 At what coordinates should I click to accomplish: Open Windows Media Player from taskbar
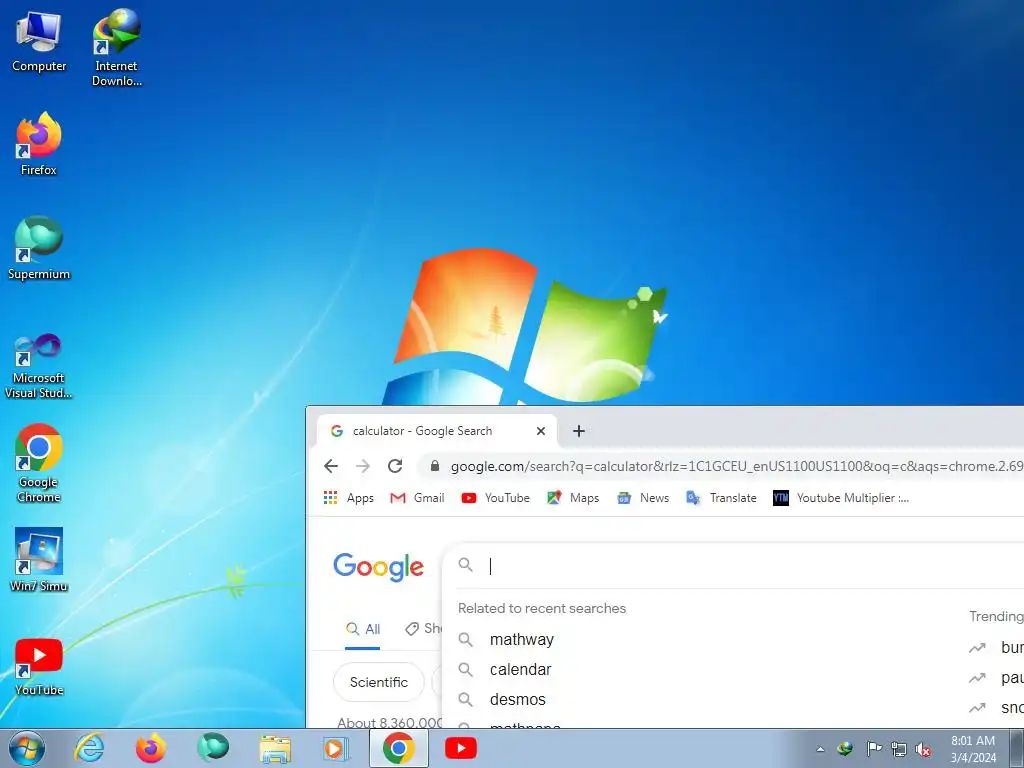click(x=337, y=748)
